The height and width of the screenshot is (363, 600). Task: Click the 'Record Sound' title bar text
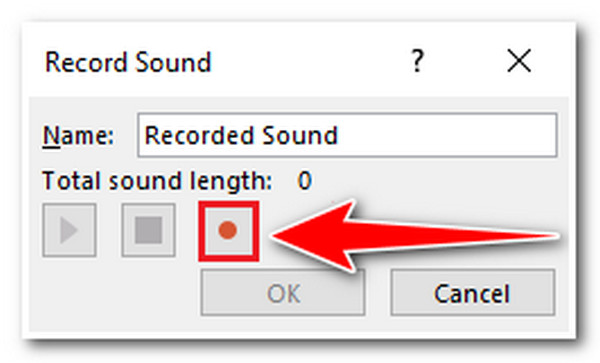point(128,62)
